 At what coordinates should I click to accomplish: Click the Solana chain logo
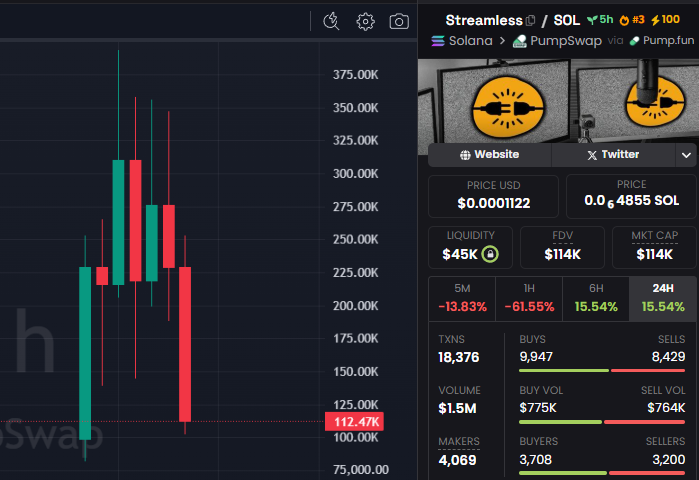click(438, 41)
